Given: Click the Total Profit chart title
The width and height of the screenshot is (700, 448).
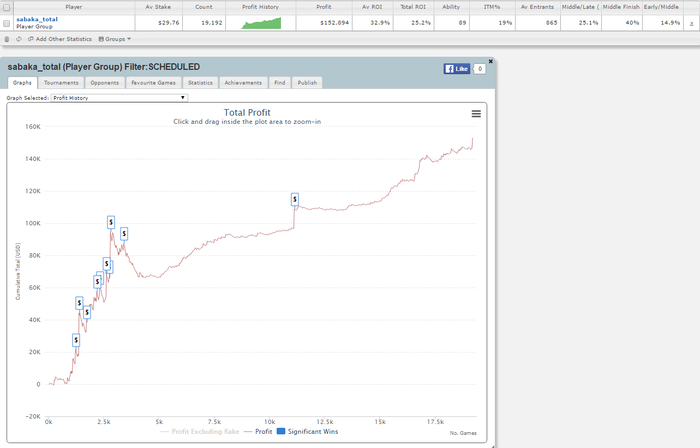Looking at the screenshot, I should click(x=247, y=112).
